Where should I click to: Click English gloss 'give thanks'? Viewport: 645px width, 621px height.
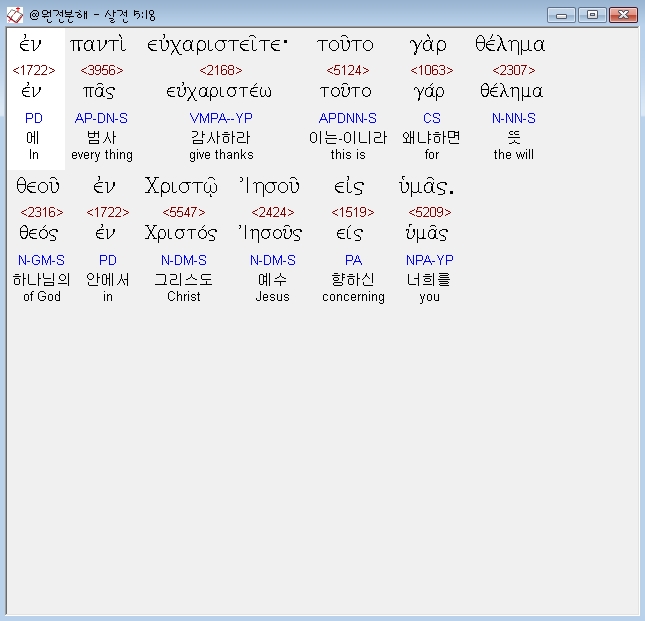[x=221, y=155]
